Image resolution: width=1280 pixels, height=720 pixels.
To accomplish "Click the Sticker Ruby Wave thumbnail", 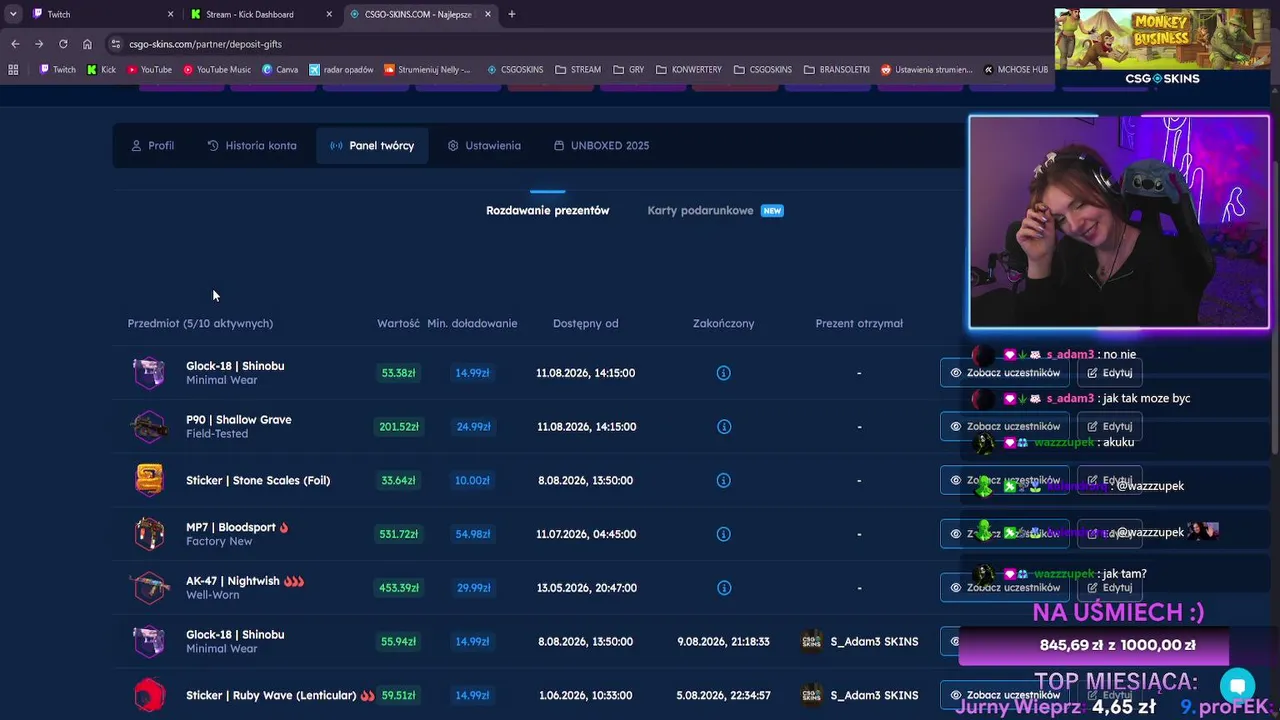I will tap(149, 695).
